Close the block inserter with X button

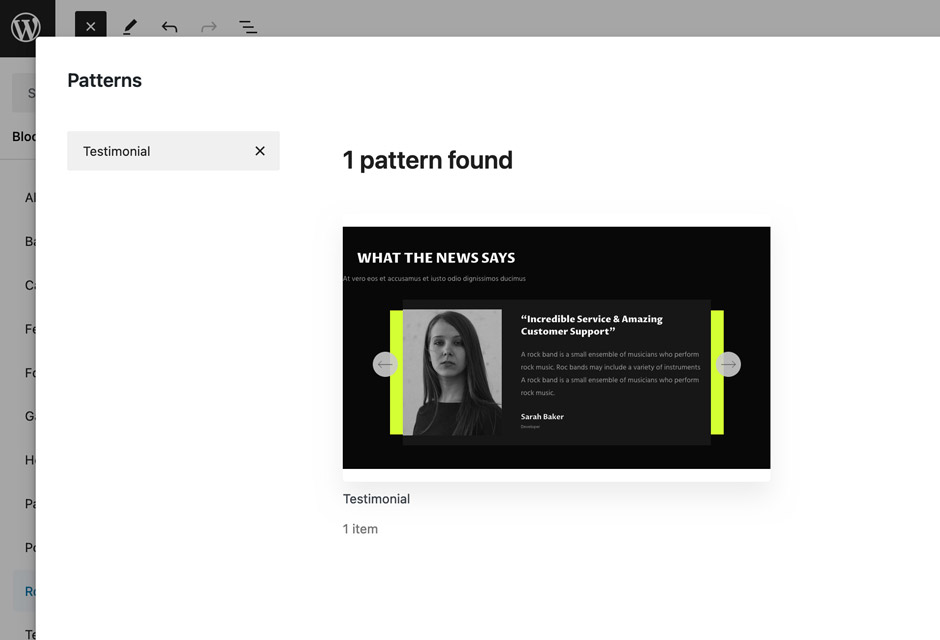pos(90,27)
